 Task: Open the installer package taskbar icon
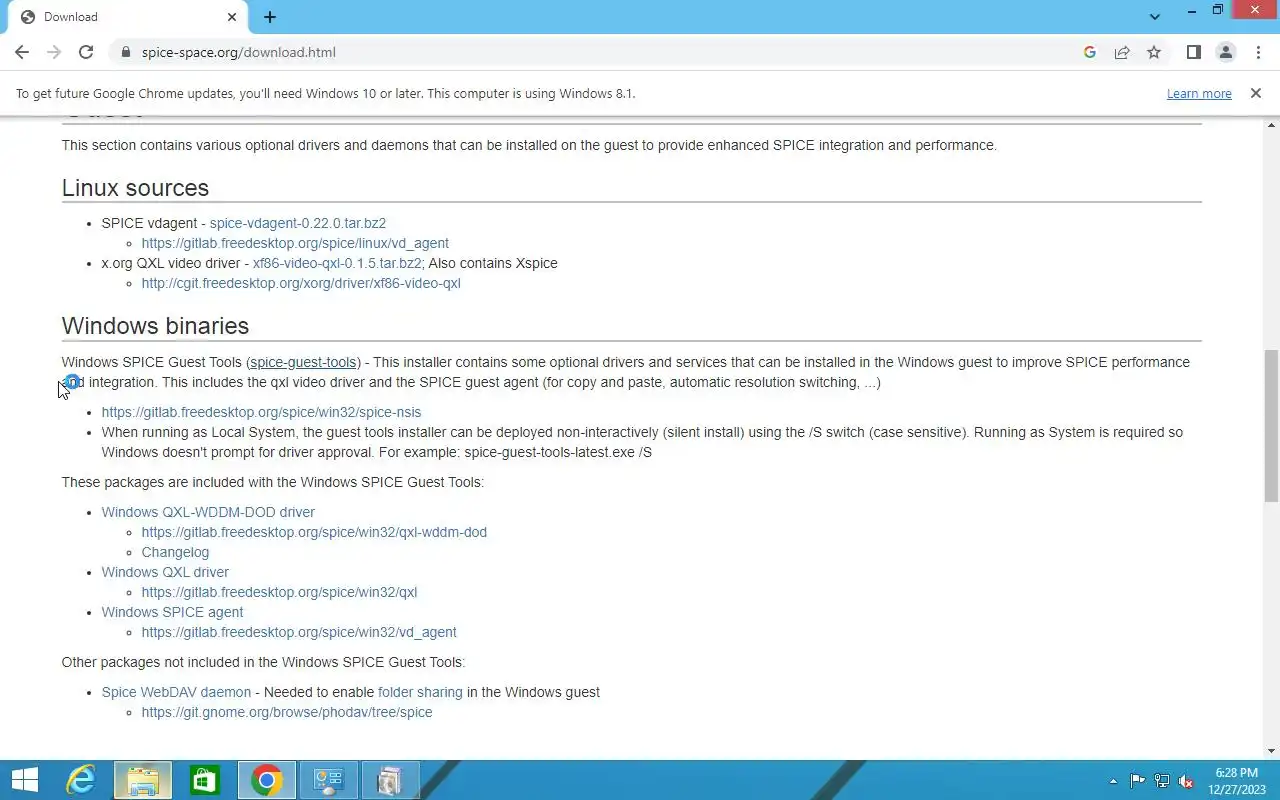[389, 780]
